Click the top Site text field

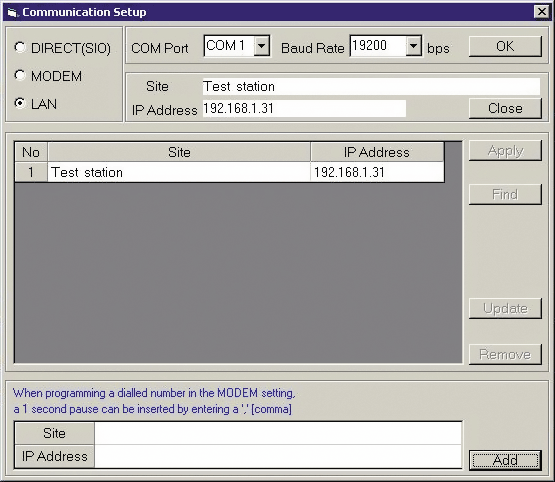[x=371, y=86]
